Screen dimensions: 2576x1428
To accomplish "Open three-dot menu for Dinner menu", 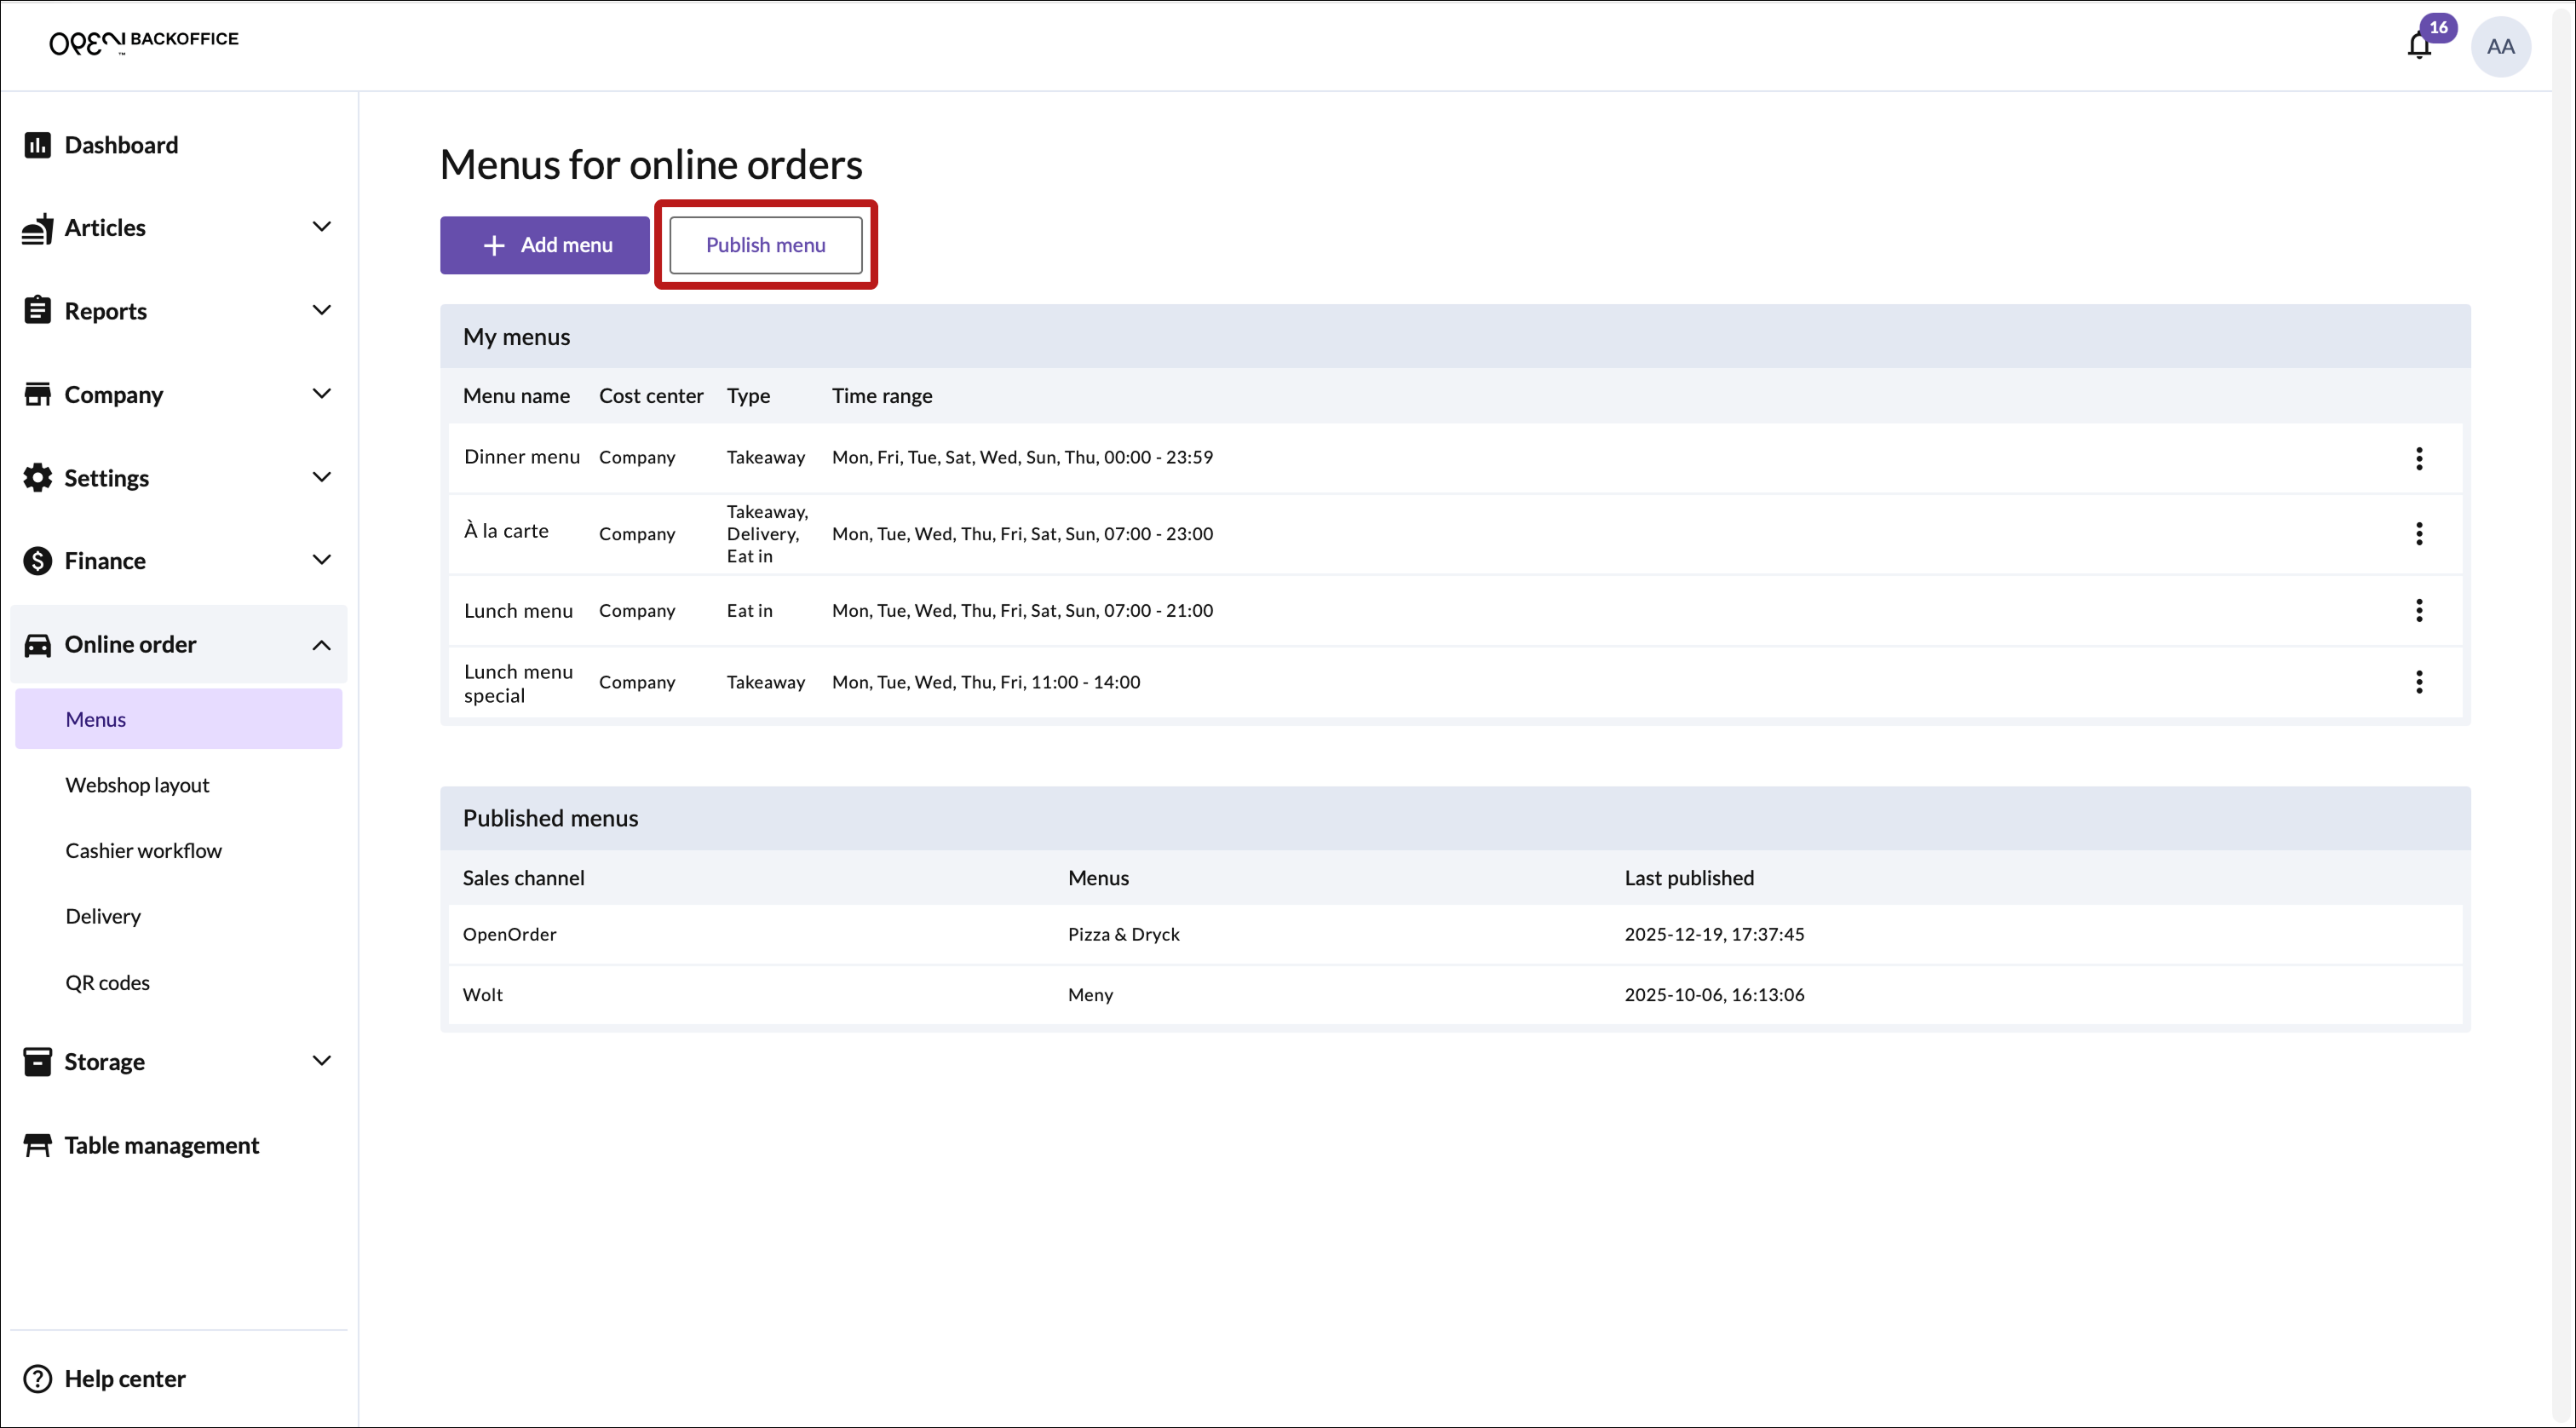I will [2418, 458].
